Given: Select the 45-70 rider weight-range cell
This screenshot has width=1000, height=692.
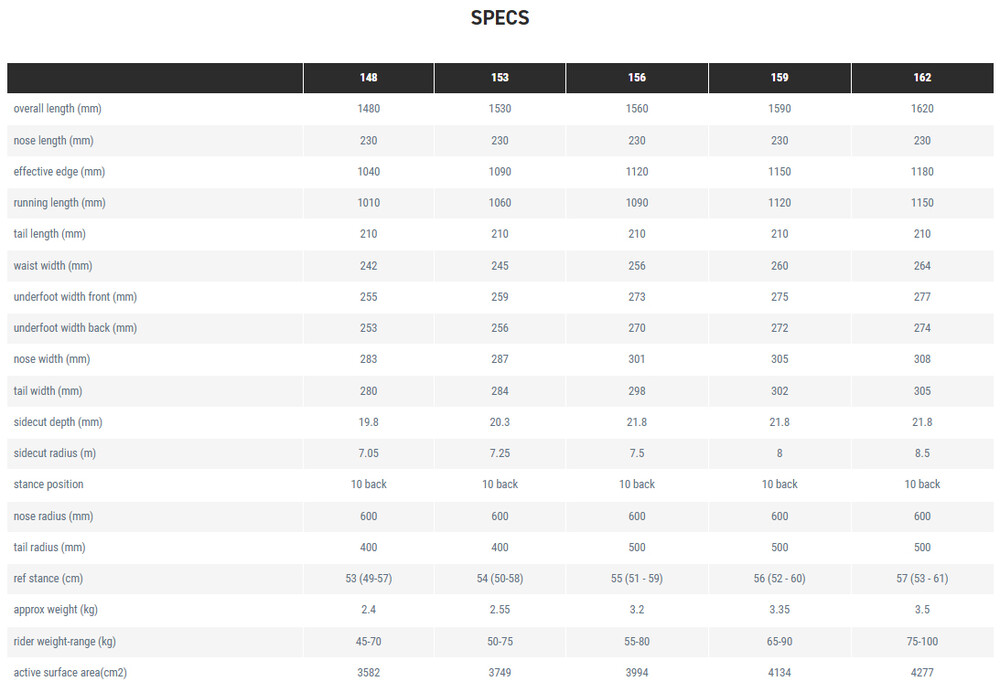Looking at the screenshot, I should (369, 642).
